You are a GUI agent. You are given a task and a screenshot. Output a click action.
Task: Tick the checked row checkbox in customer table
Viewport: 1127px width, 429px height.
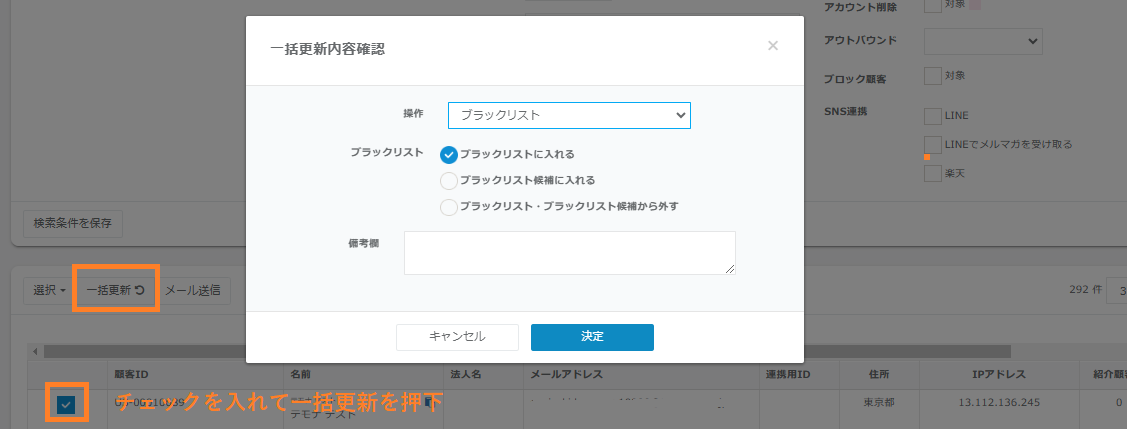tap(65, 404)
